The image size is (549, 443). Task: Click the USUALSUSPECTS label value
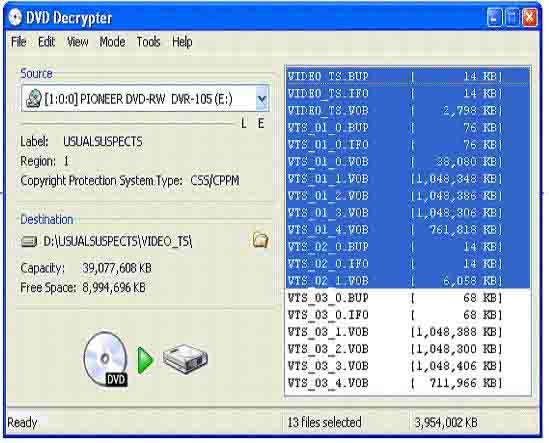click(x=103, y=141)
